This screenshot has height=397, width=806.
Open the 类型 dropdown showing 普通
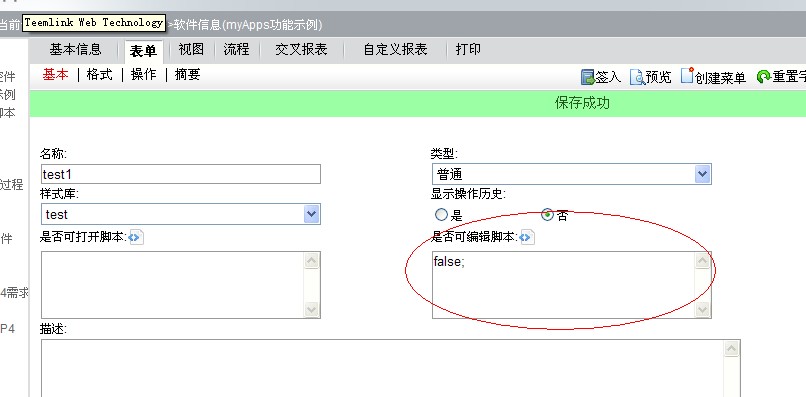[x=572, y=174]
